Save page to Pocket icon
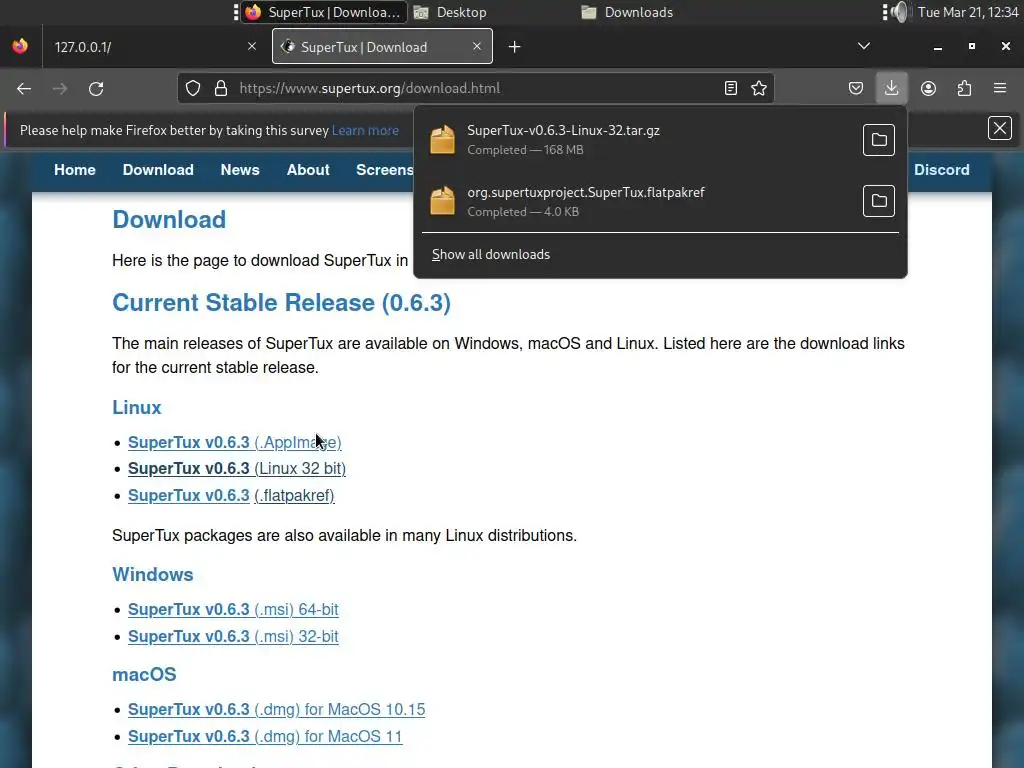Screen dimensions: 1024x768 point(856,88)
